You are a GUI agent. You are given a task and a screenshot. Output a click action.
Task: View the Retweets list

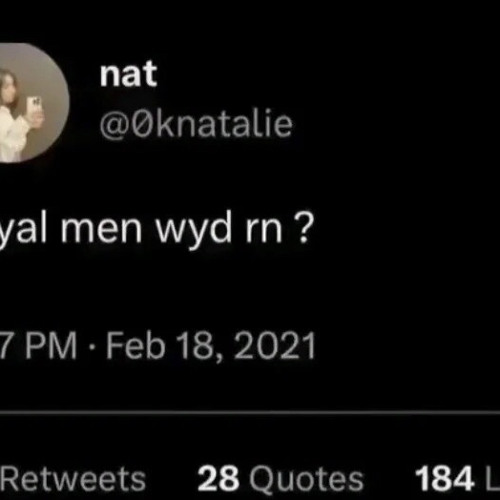pyautogui.click(x=73, y=479)
